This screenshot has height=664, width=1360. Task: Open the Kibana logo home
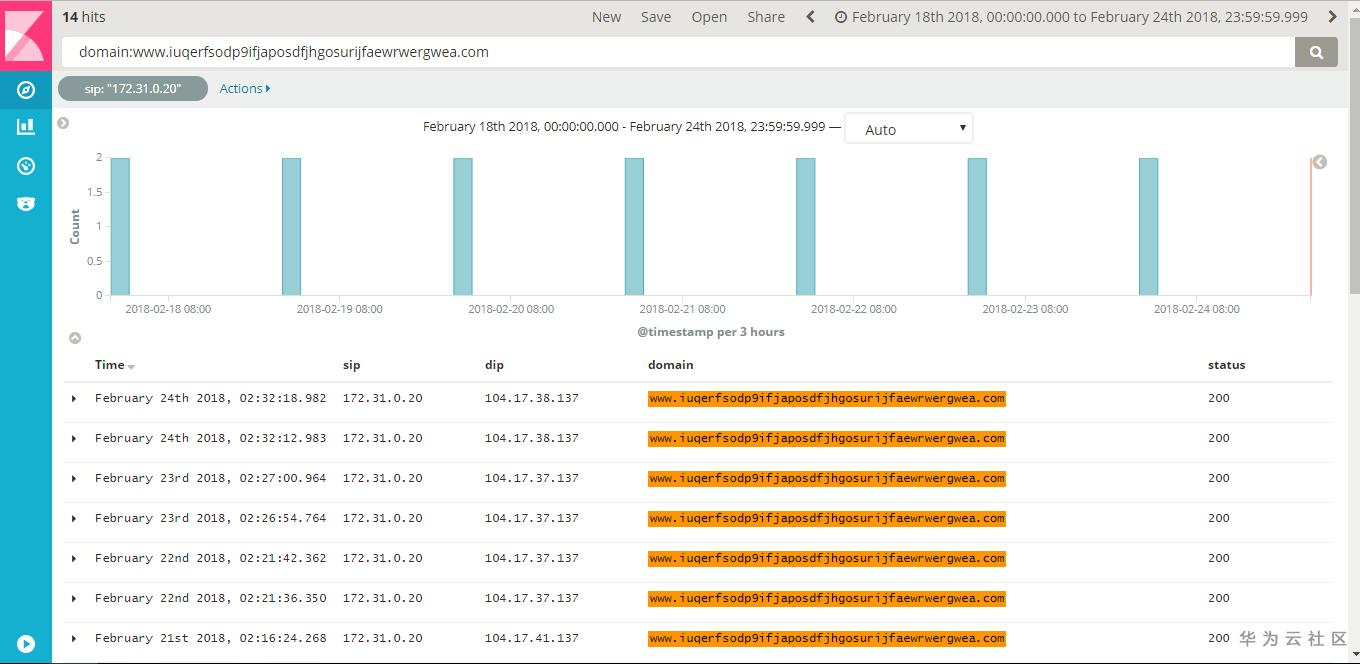[26, 35]
